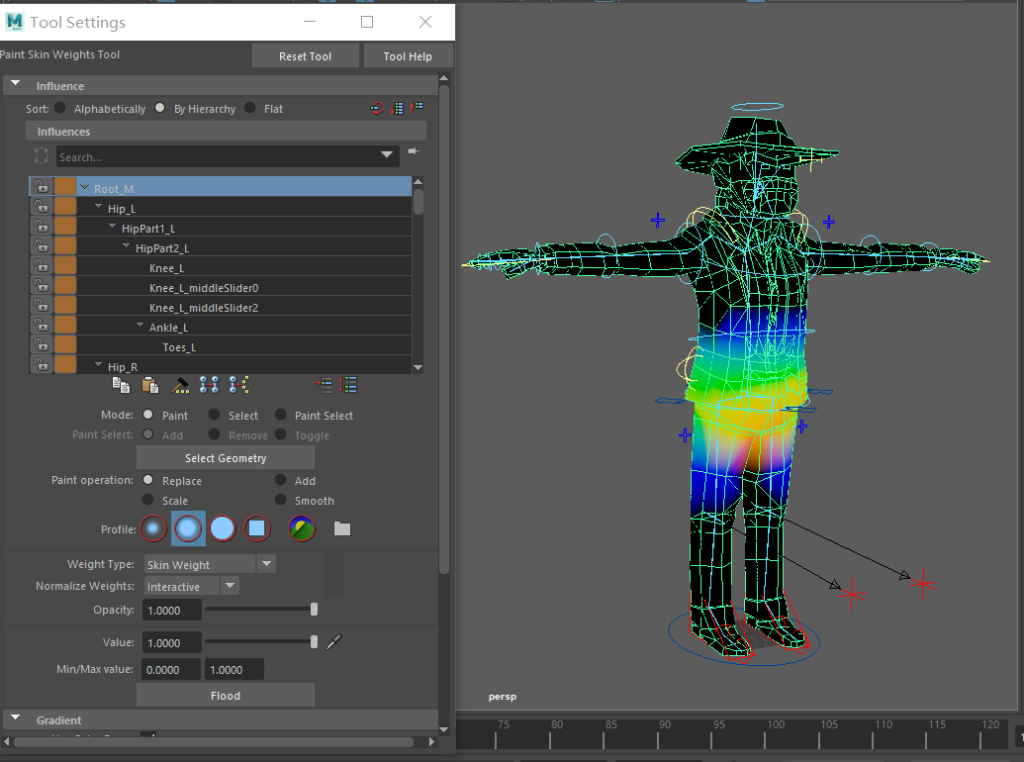1024x762 pixels.
Task: Click the pin icon right of Search
Action: [x=413, y=151]
